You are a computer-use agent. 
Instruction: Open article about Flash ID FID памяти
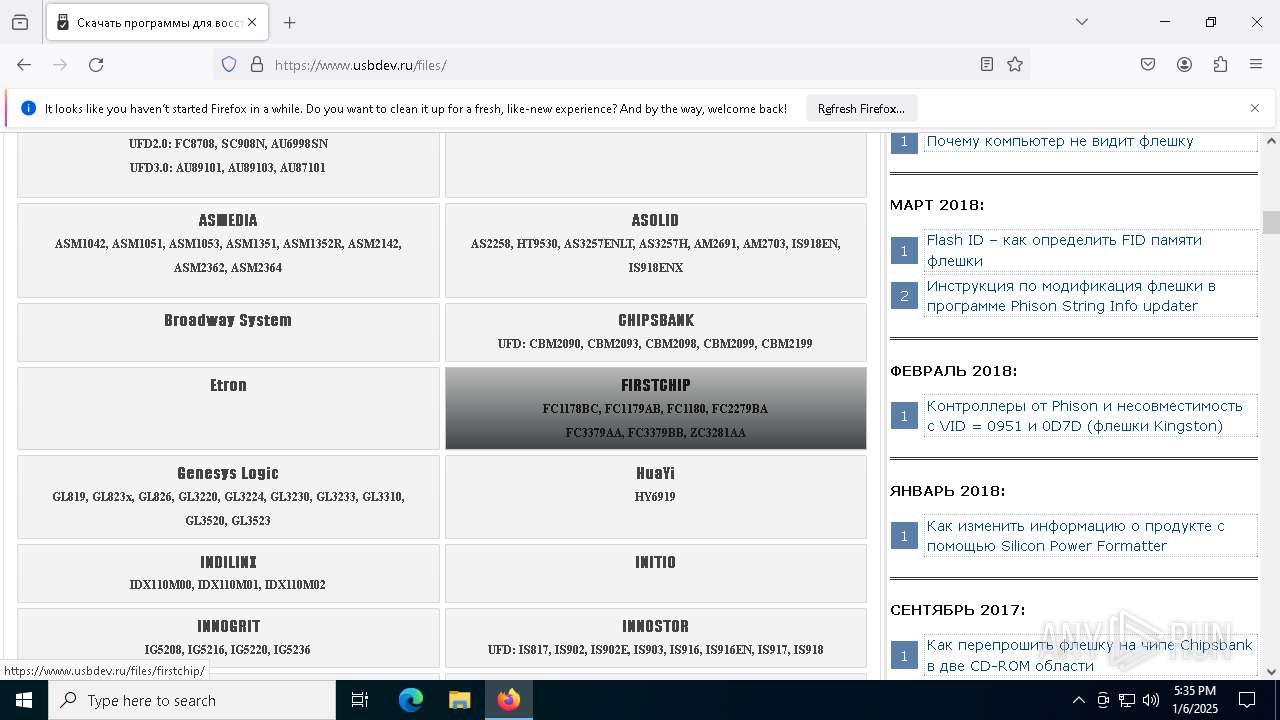(1064, 250)
